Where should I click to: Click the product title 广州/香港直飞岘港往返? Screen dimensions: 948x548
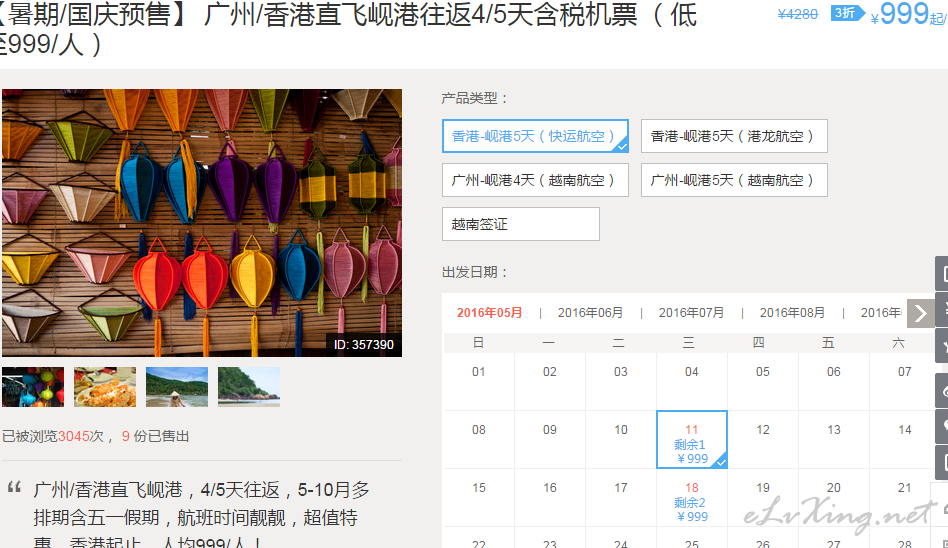pos(348,28)
